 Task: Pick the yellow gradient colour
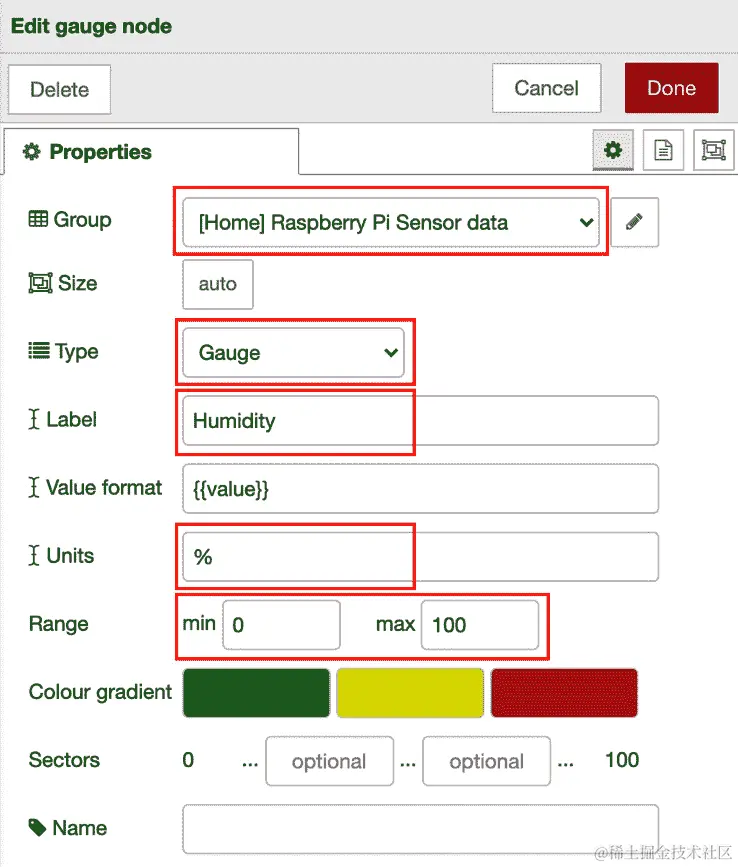point(410,693)
